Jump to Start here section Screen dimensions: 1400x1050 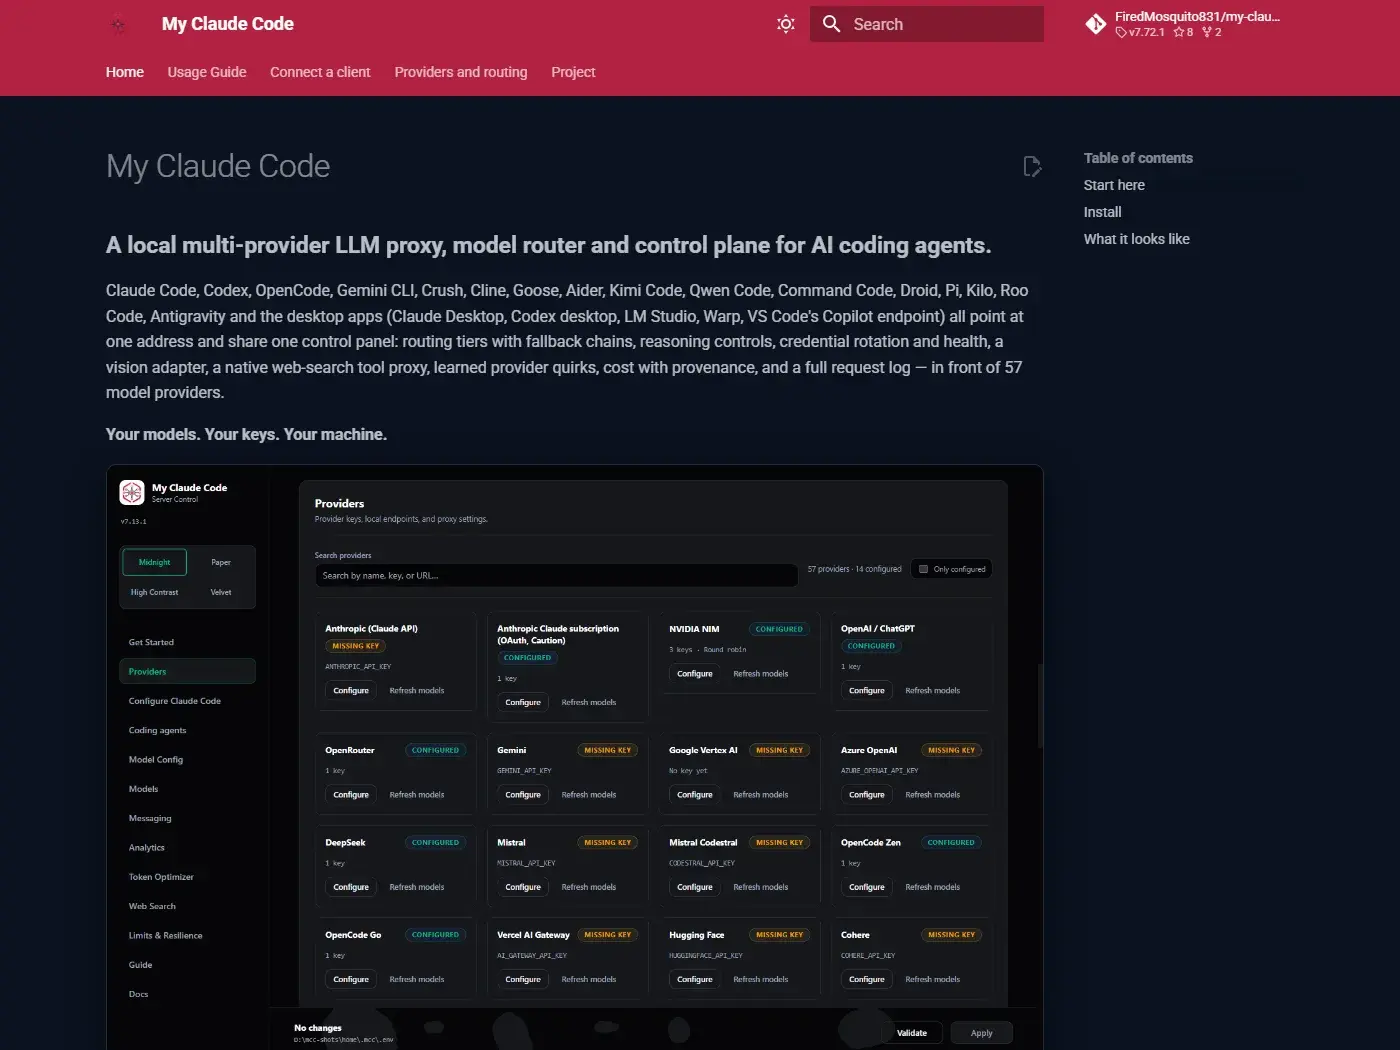pyautogui.click(x=1114, y=185)
